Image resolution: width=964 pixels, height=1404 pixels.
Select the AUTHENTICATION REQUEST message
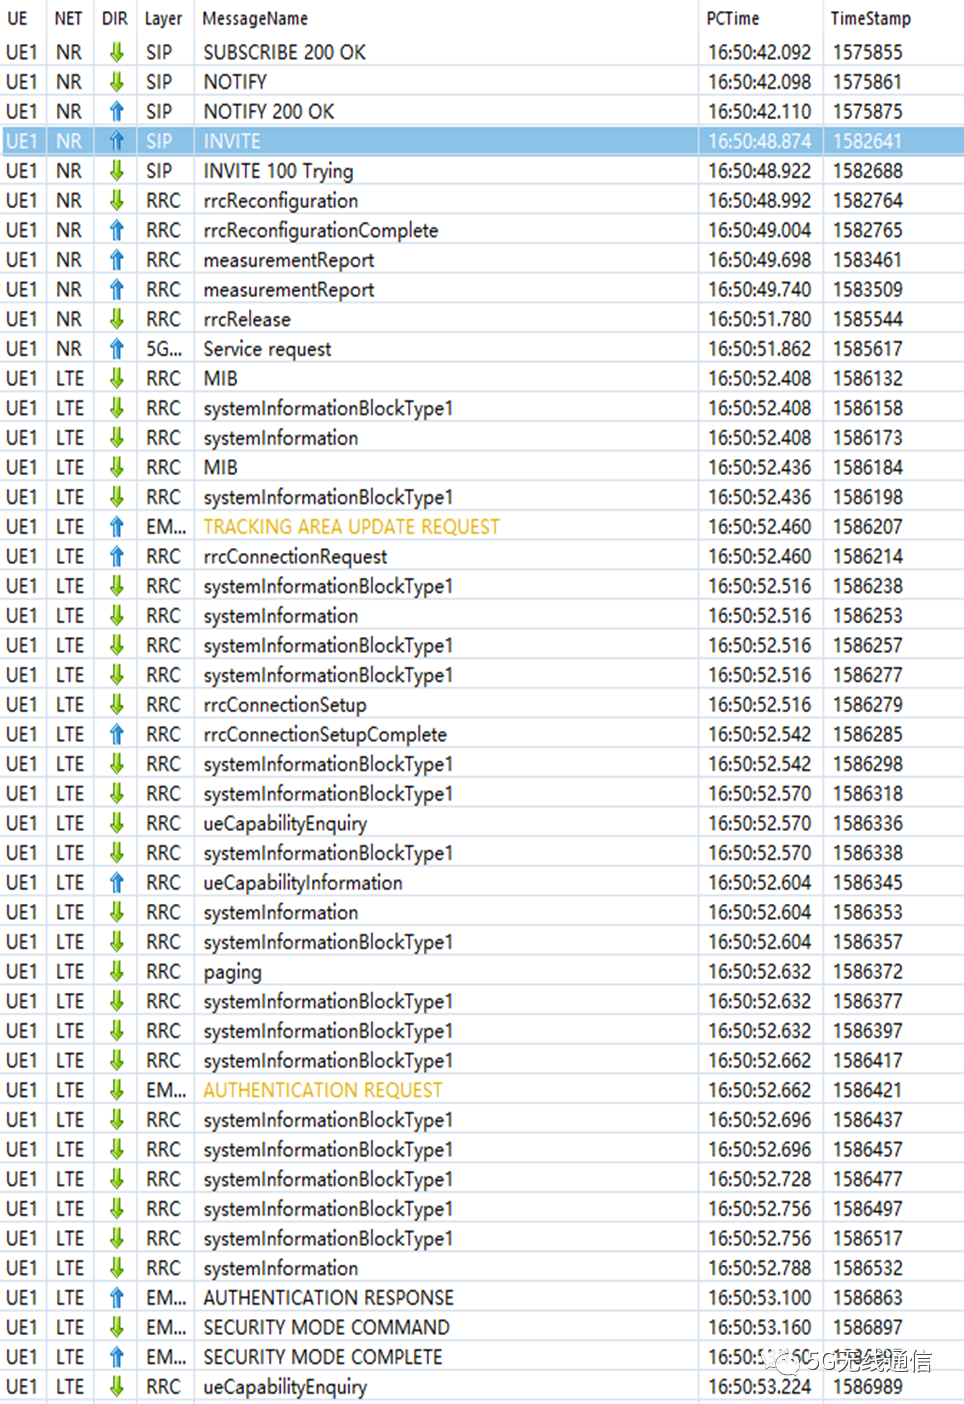(322, 1090)
